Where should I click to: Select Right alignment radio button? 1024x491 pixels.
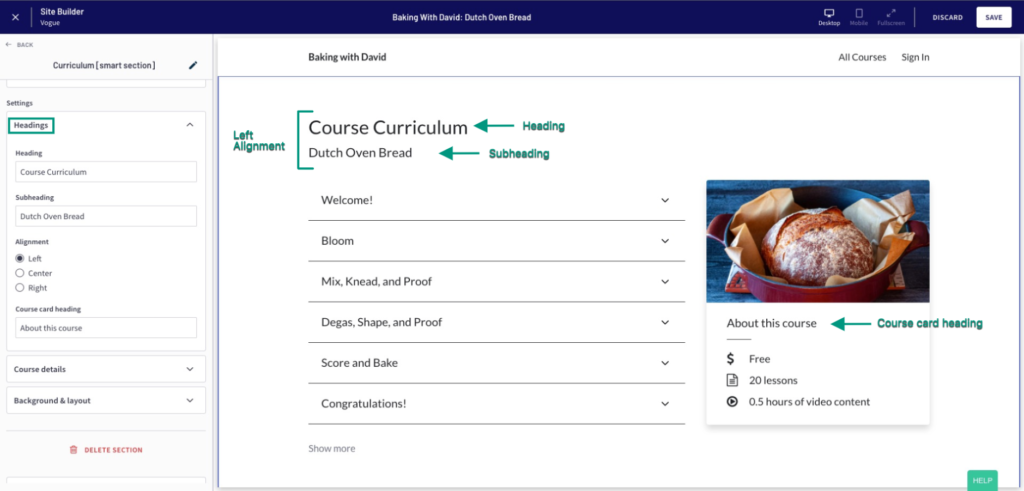click(20, 288)
